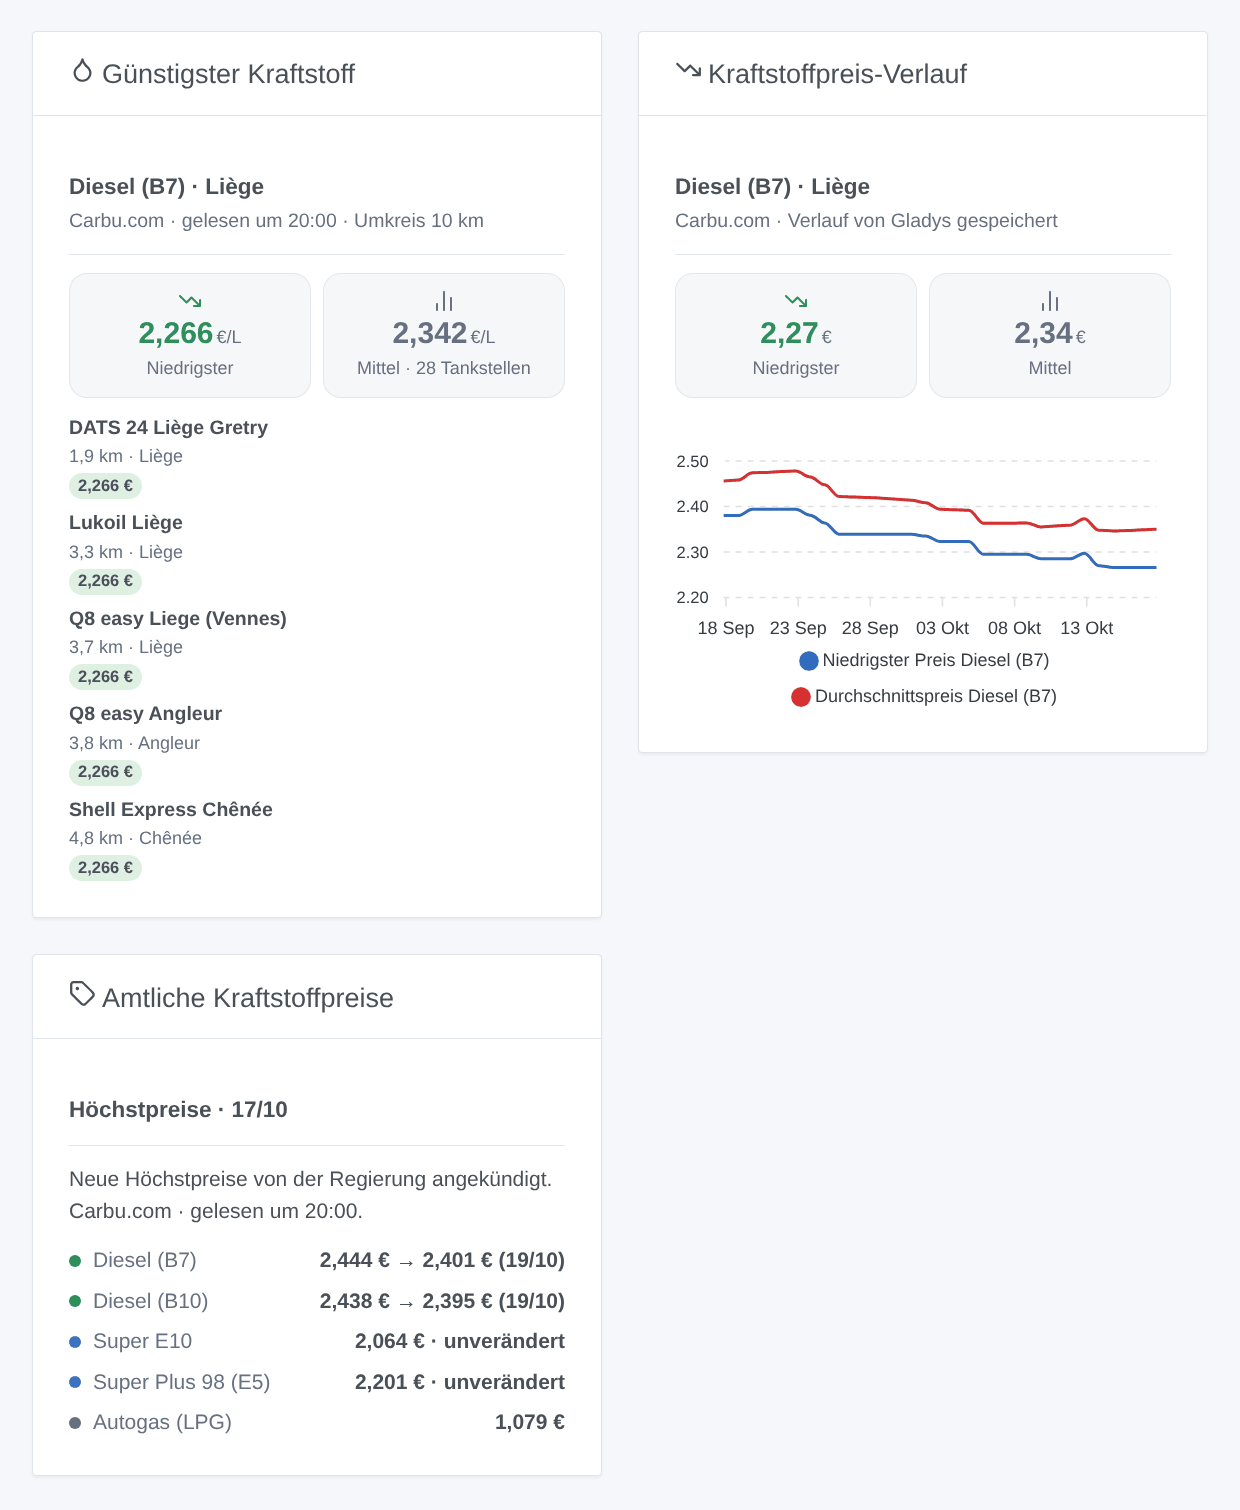Viewport: 1240px width, 1510px height.
Task: Click the '1,079 €' Autogas price
Action: tap(530, 1422)
